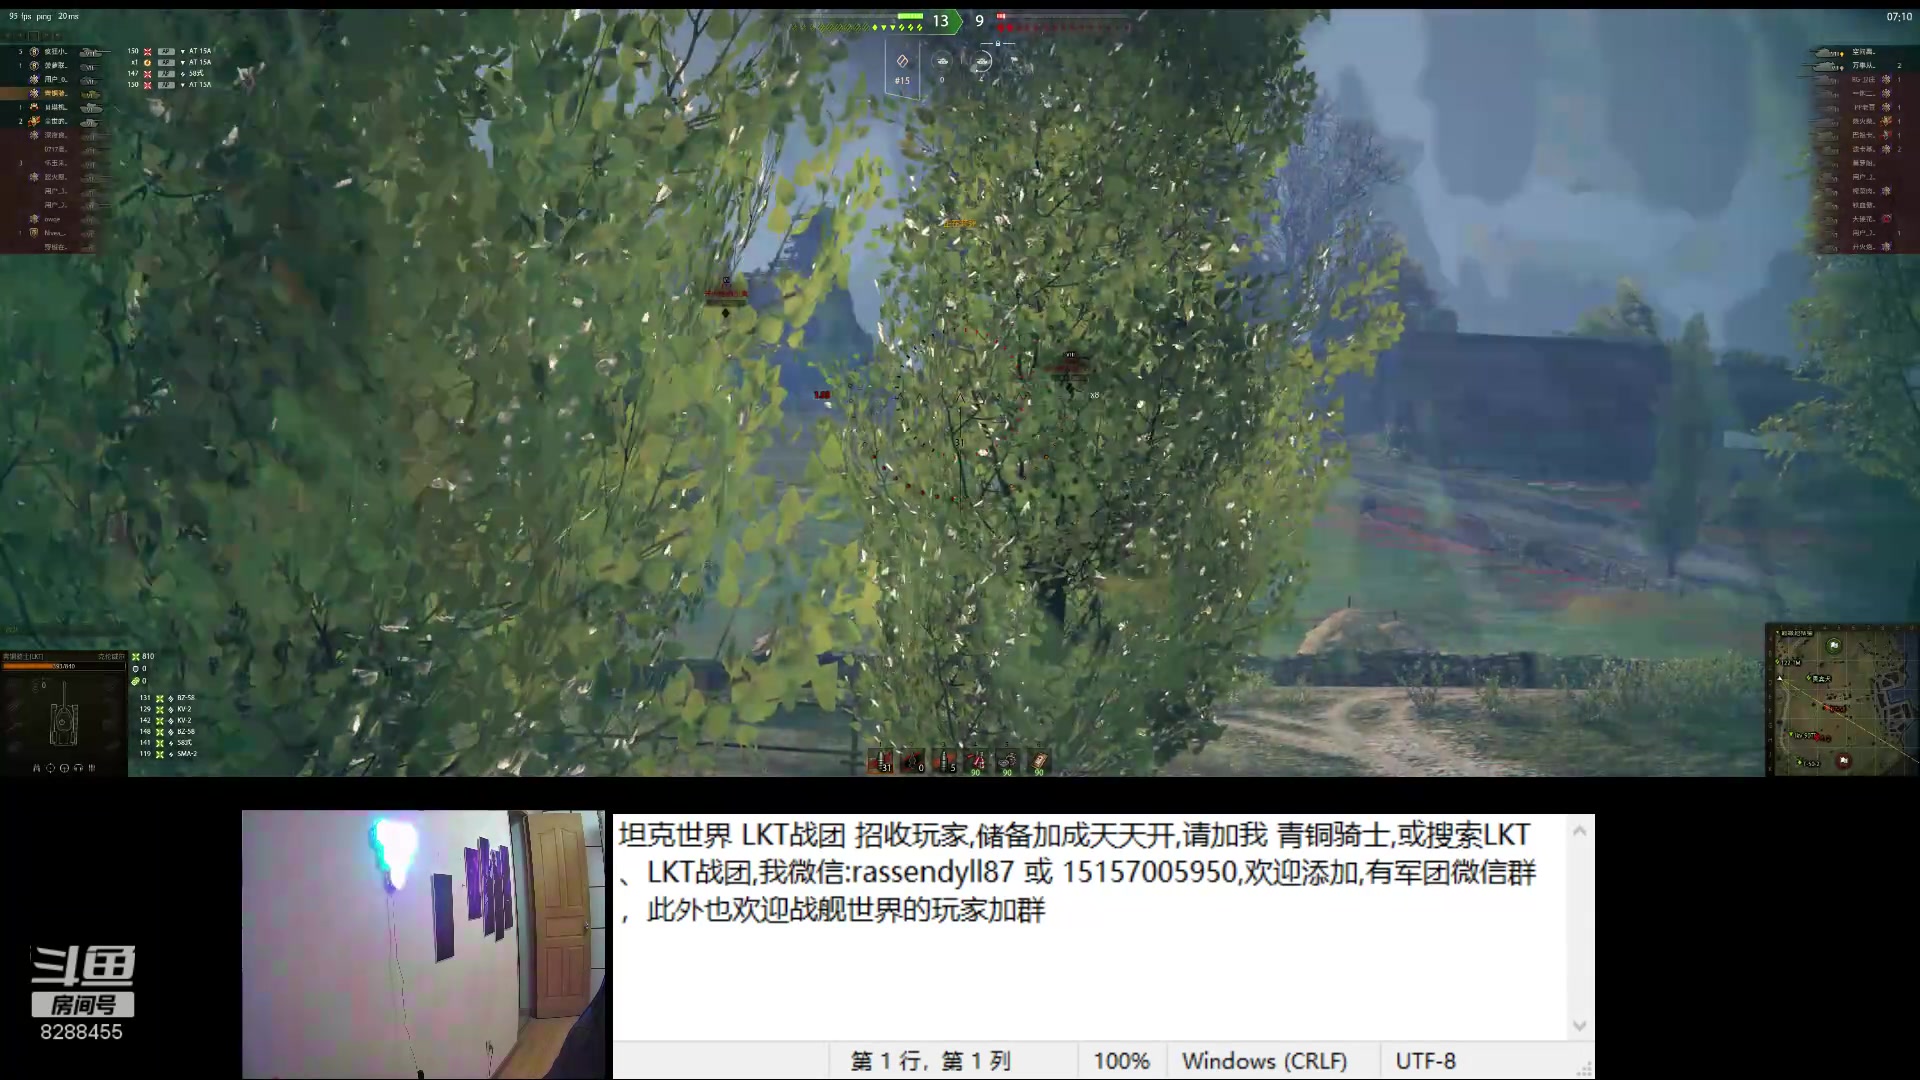The image size is (1920, 1080).
Task: Click the tank counter icon showing 2
Action: 982,62
